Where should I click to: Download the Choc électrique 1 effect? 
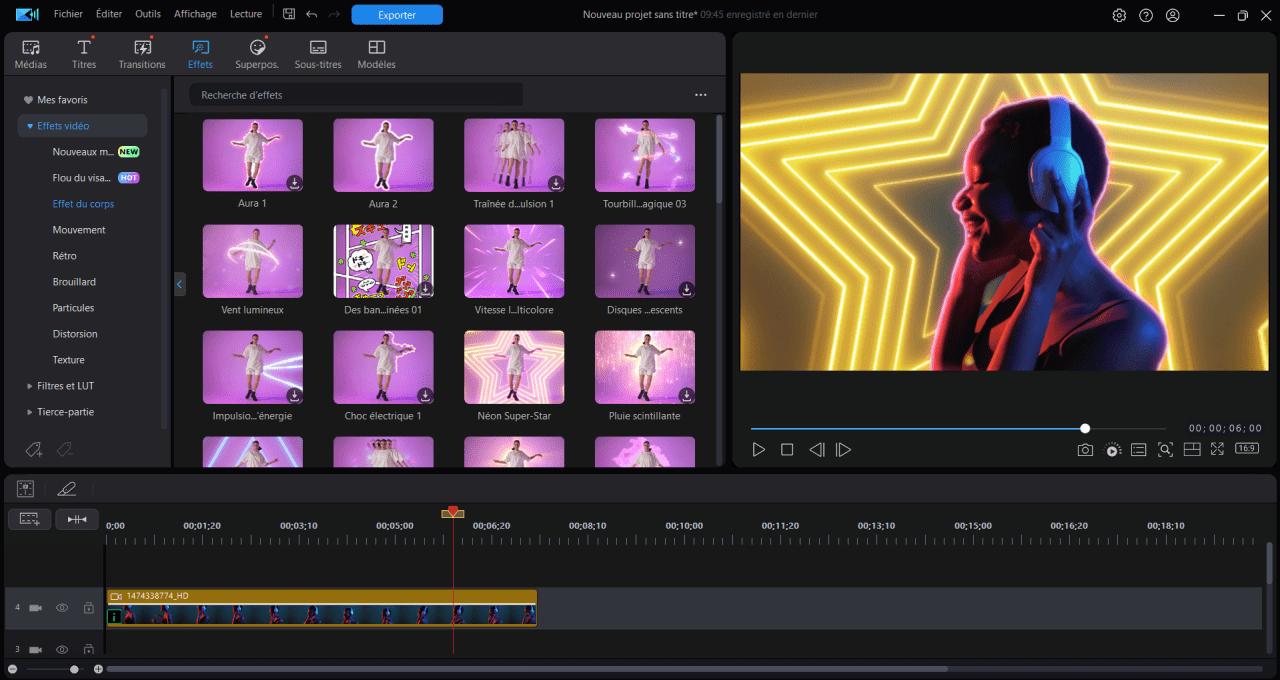(425, 395)
